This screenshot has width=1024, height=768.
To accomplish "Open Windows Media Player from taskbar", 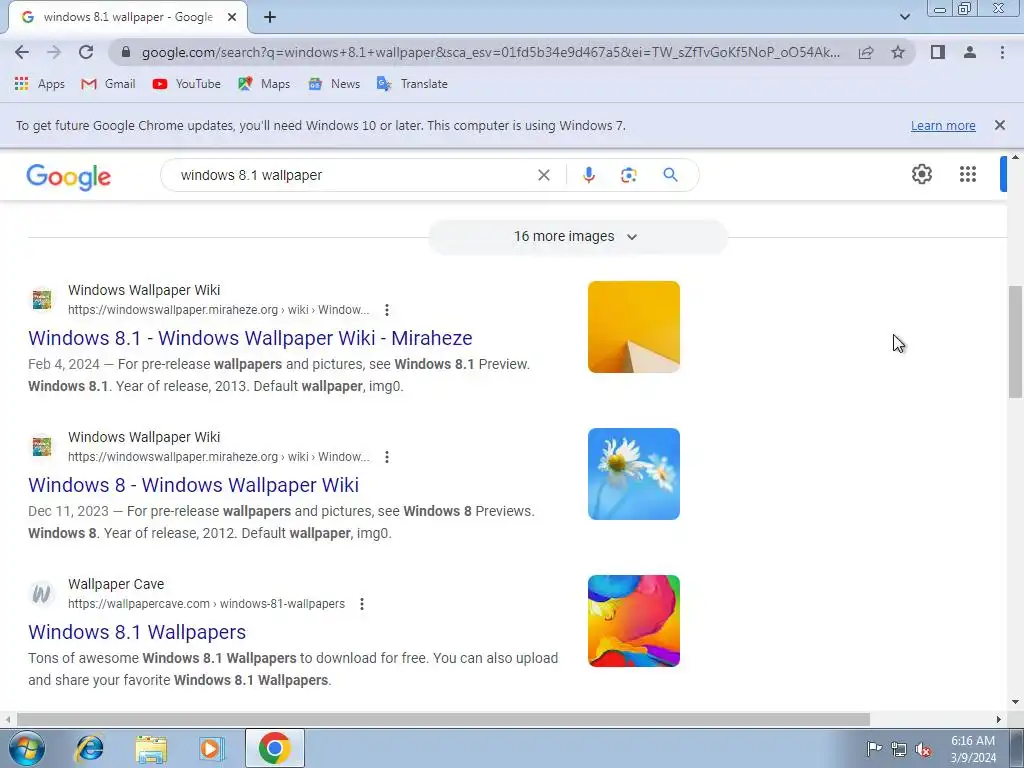I will pyautogui.click(x=212, y=748).
